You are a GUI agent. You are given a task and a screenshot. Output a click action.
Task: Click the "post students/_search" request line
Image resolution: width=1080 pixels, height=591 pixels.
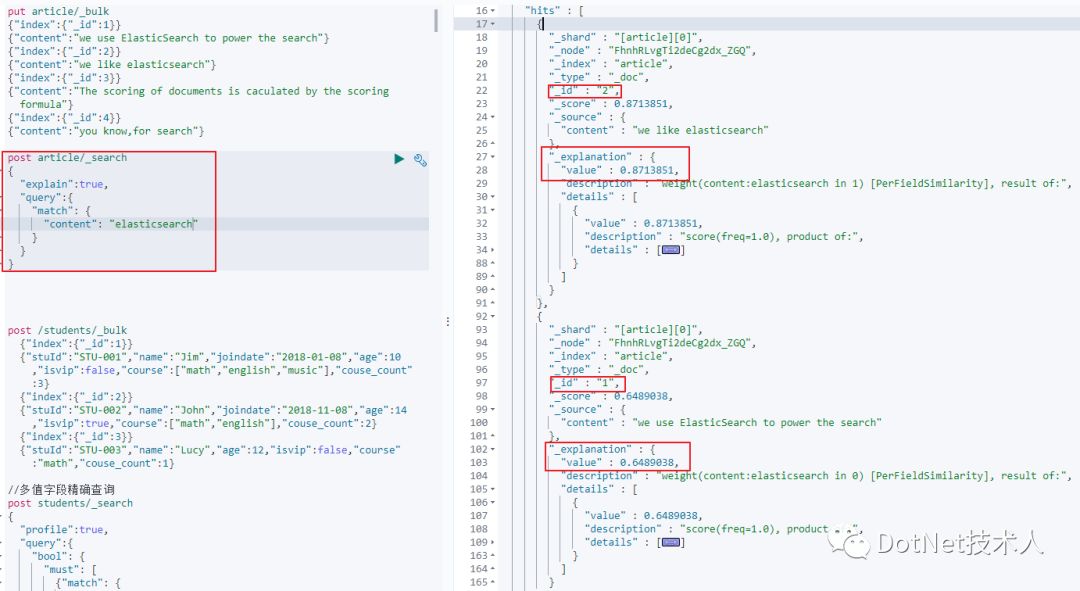pos(70,504)
